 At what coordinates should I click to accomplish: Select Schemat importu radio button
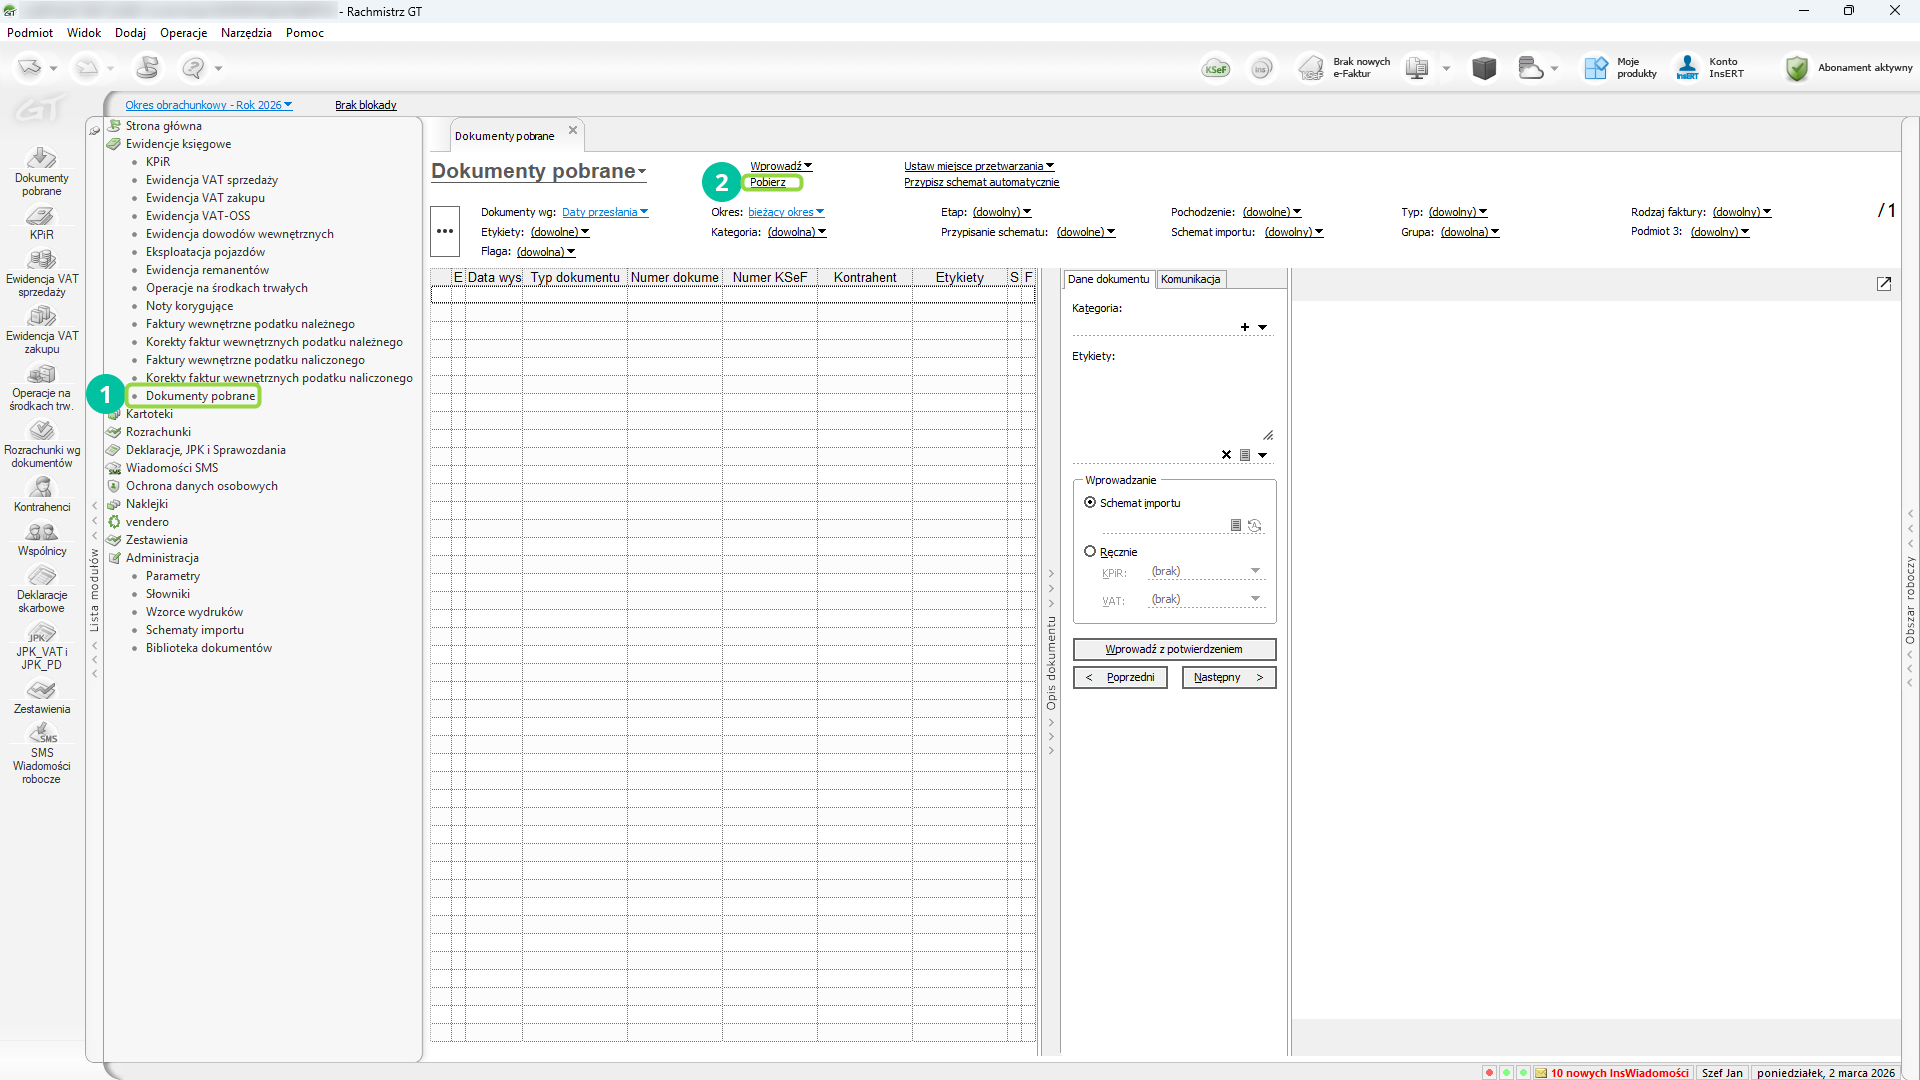tap(1090, 503)
